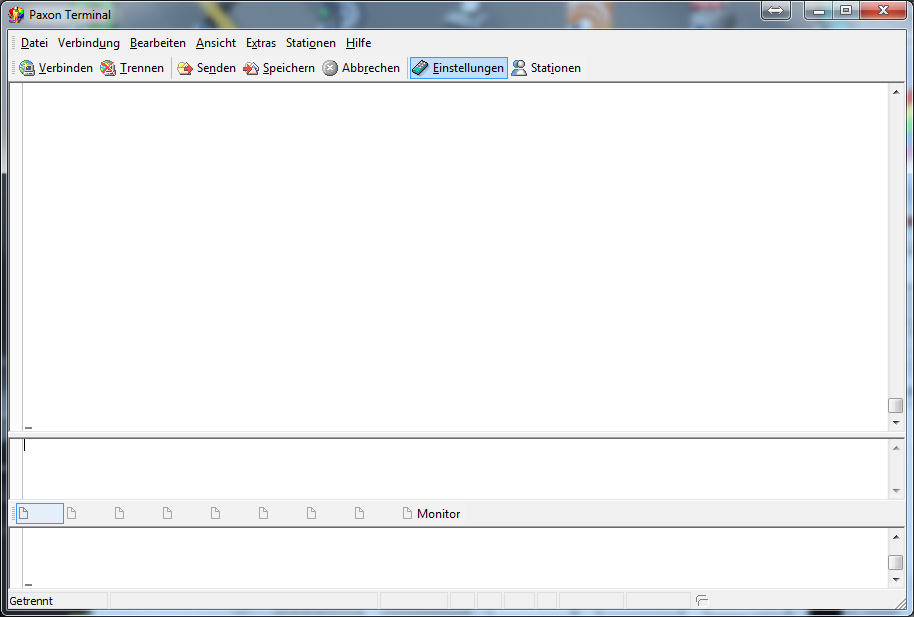Click the Verbinden connect toolbar button
Viewport: 914px width, 617px height.
pos(56,68)
